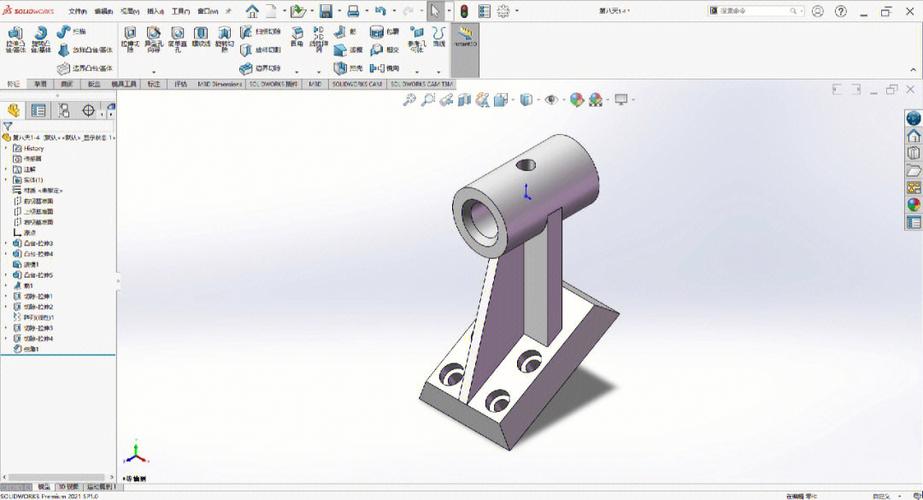The width and height of the screenshot is (923, 500).
Task: Click the Rebuild traffic light icon
Action: pyautogui.click(x=464, y=11)
